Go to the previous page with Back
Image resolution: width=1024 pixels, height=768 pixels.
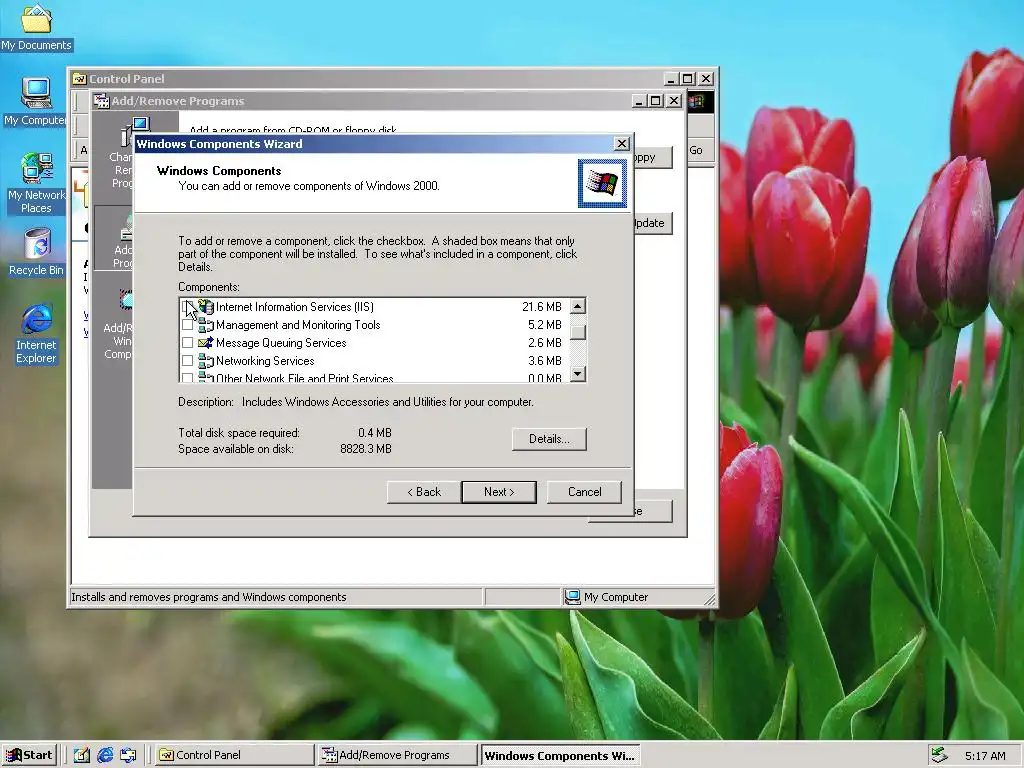click(x=424, y=492)
